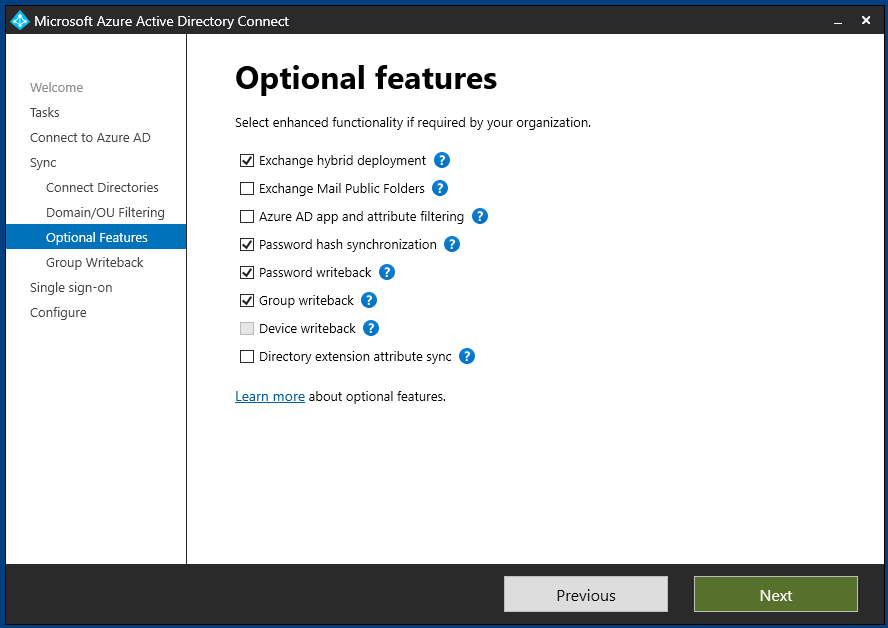Open help for Exchange Mail Public Folders
This screenshot has width=888, height=628.
click(x=440, y=188)
